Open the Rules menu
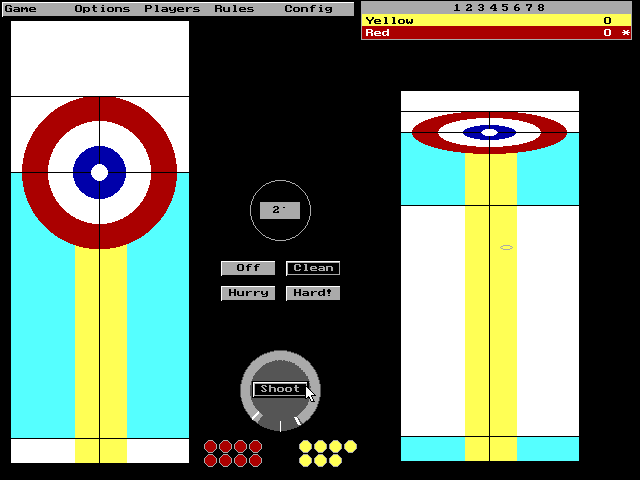This screenshot has height=480, width=640. [234, 9]
